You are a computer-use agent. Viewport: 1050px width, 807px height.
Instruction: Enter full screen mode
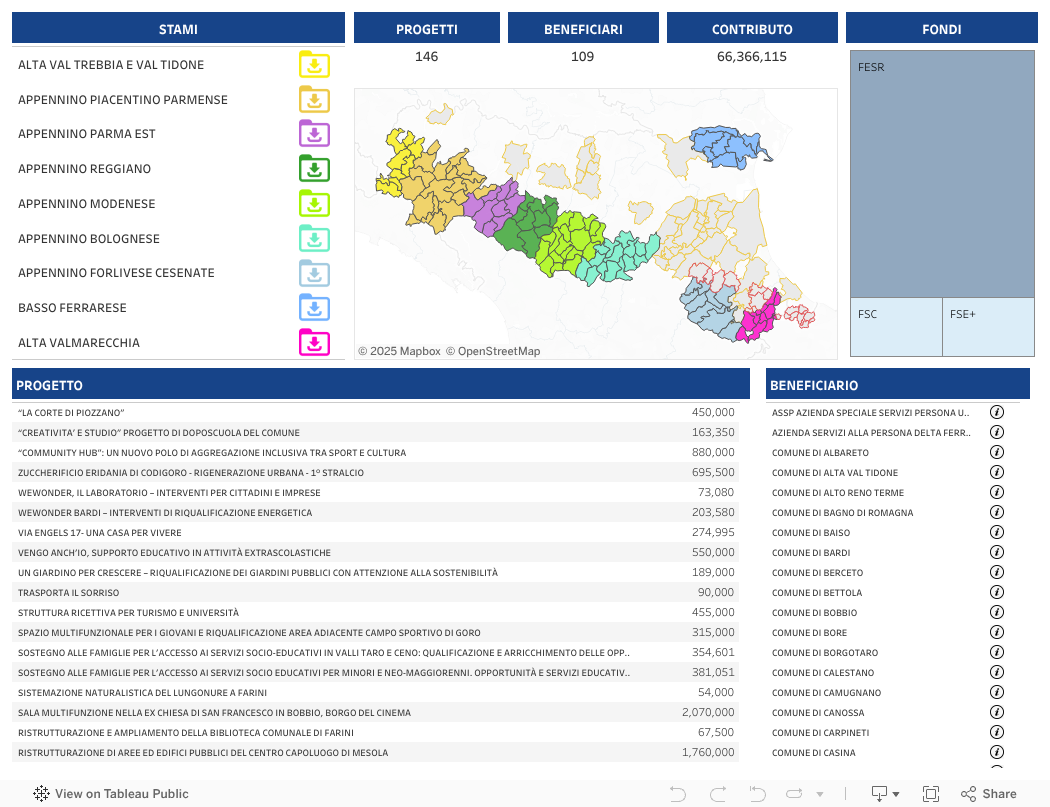930,794
